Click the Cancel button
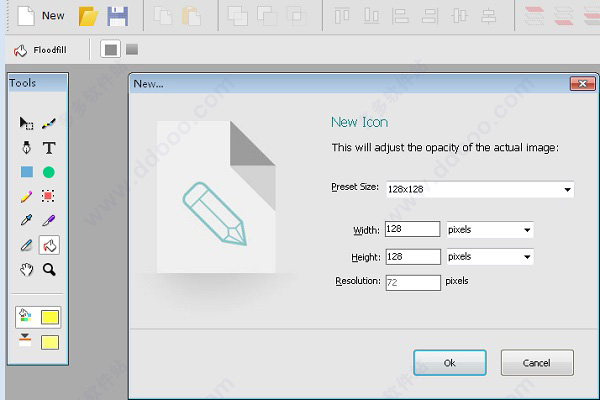 point(537,362)
